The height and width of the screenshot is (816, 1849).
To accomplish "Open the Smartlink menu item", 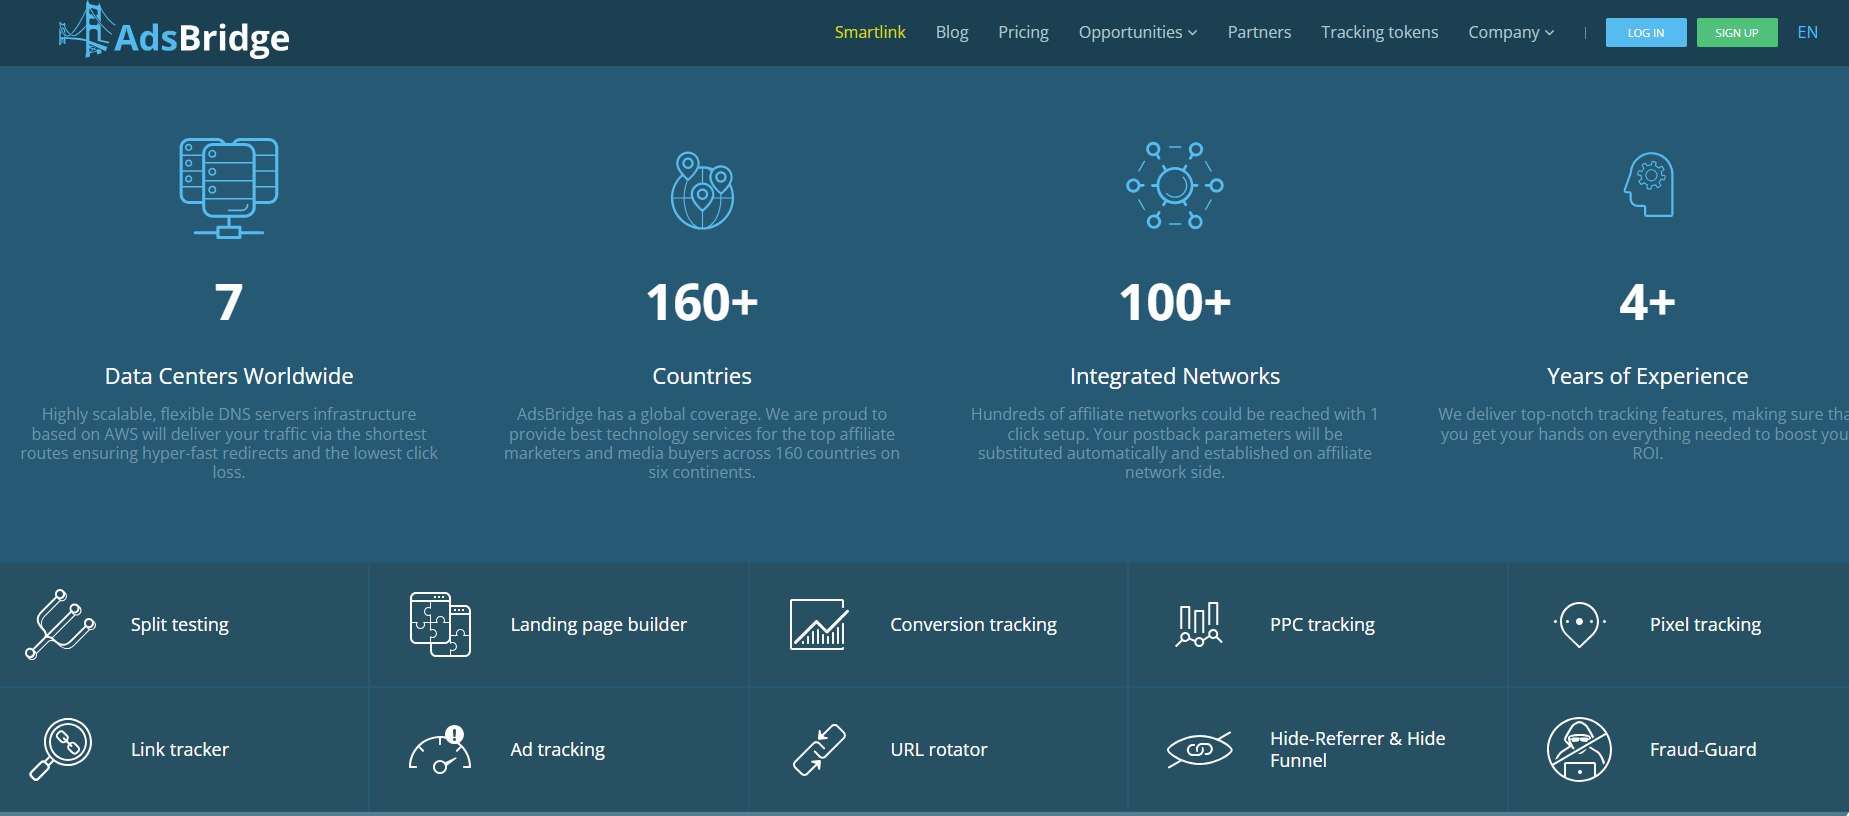I will [870, 32].
